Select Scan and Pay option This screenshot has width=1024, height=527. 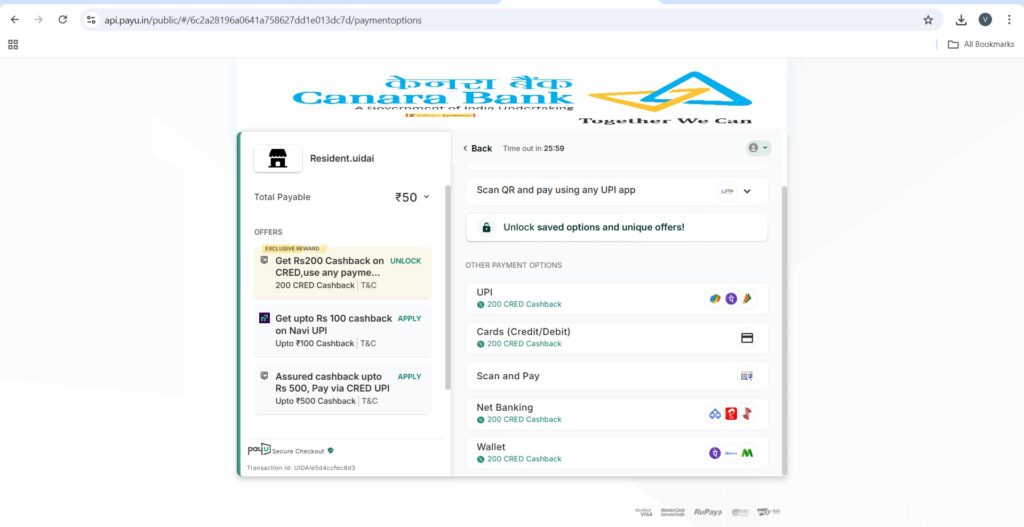(616, 376)
